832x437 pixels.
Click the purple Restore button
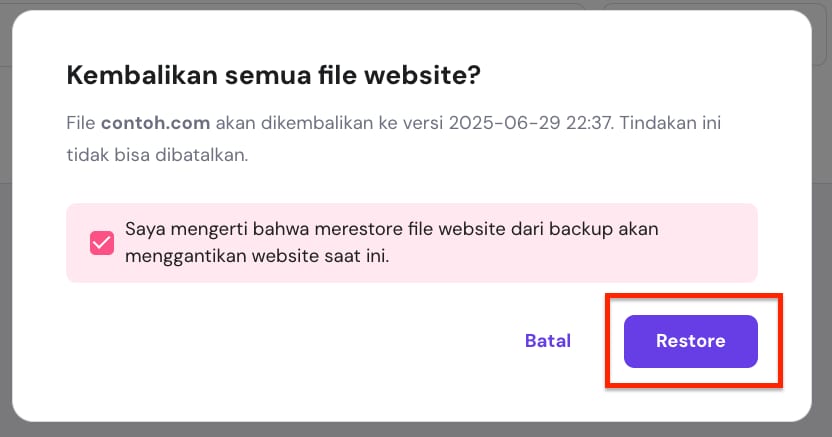click(690, 341)
